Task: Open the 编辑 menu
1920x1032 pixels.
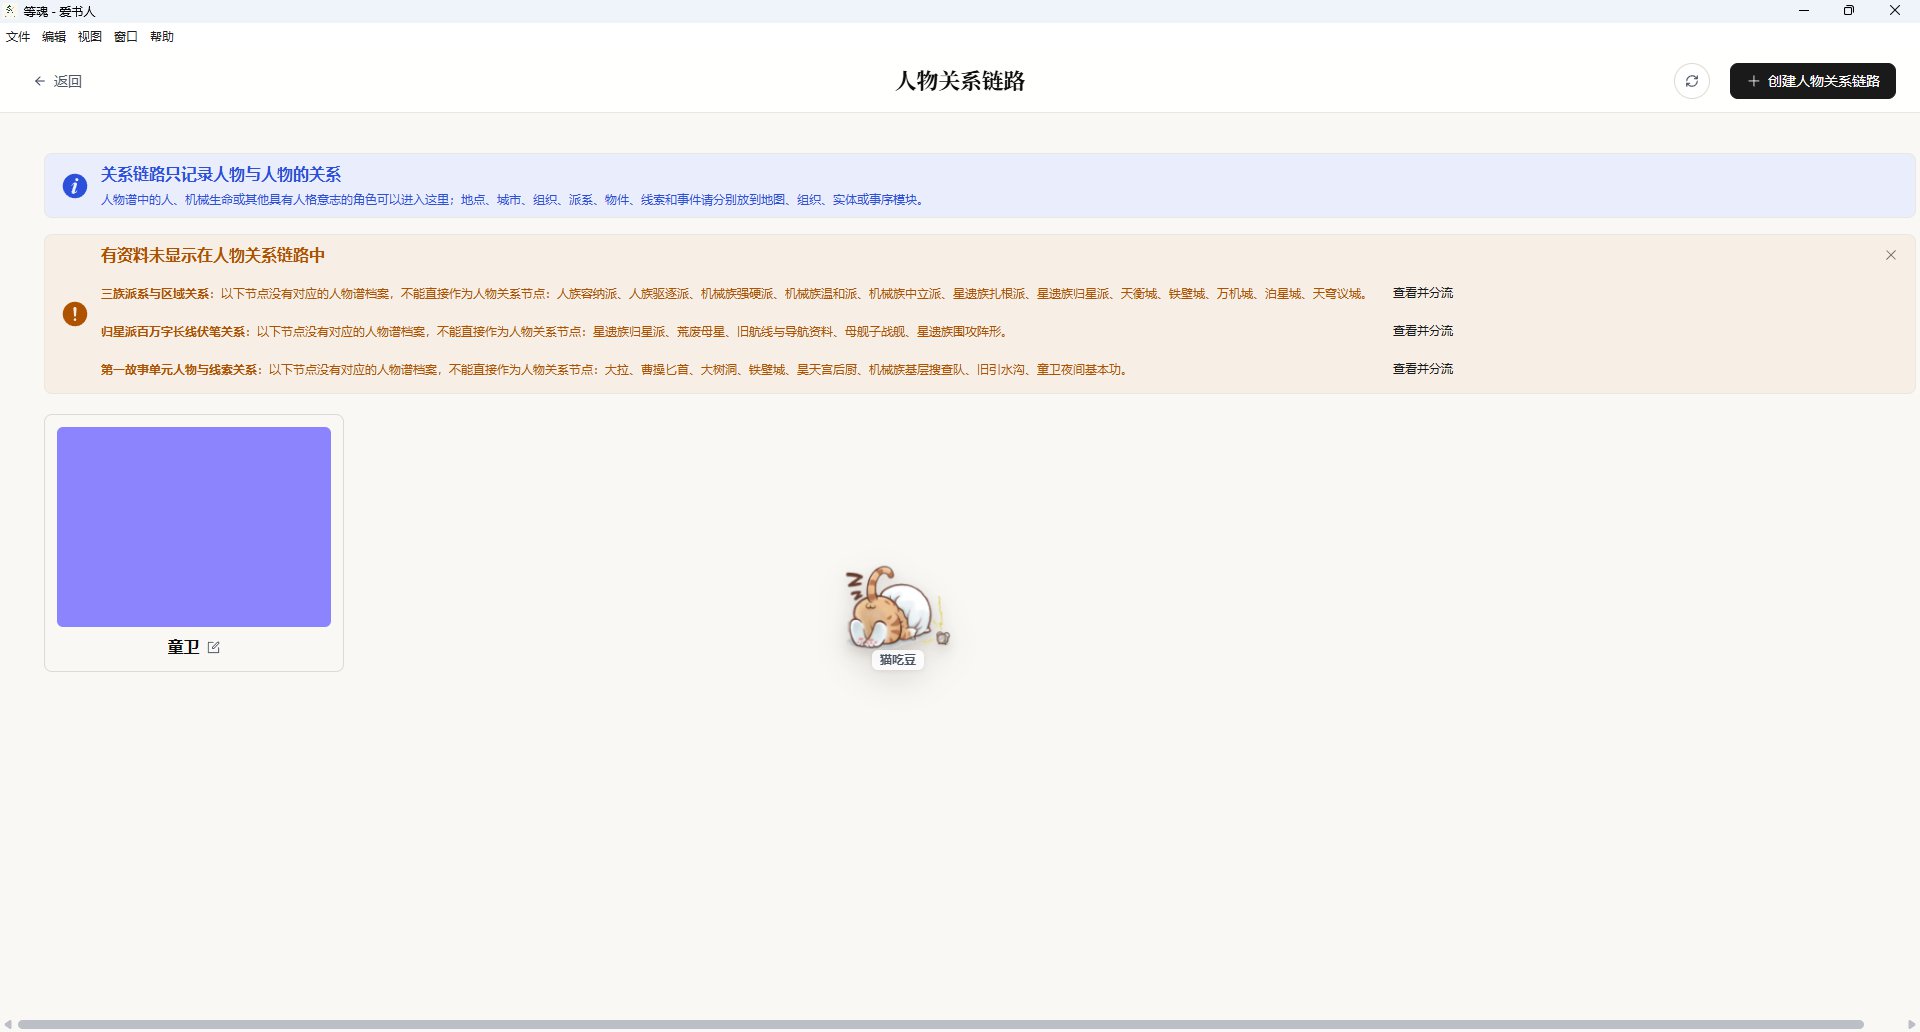Action: [x=54, y=37]
